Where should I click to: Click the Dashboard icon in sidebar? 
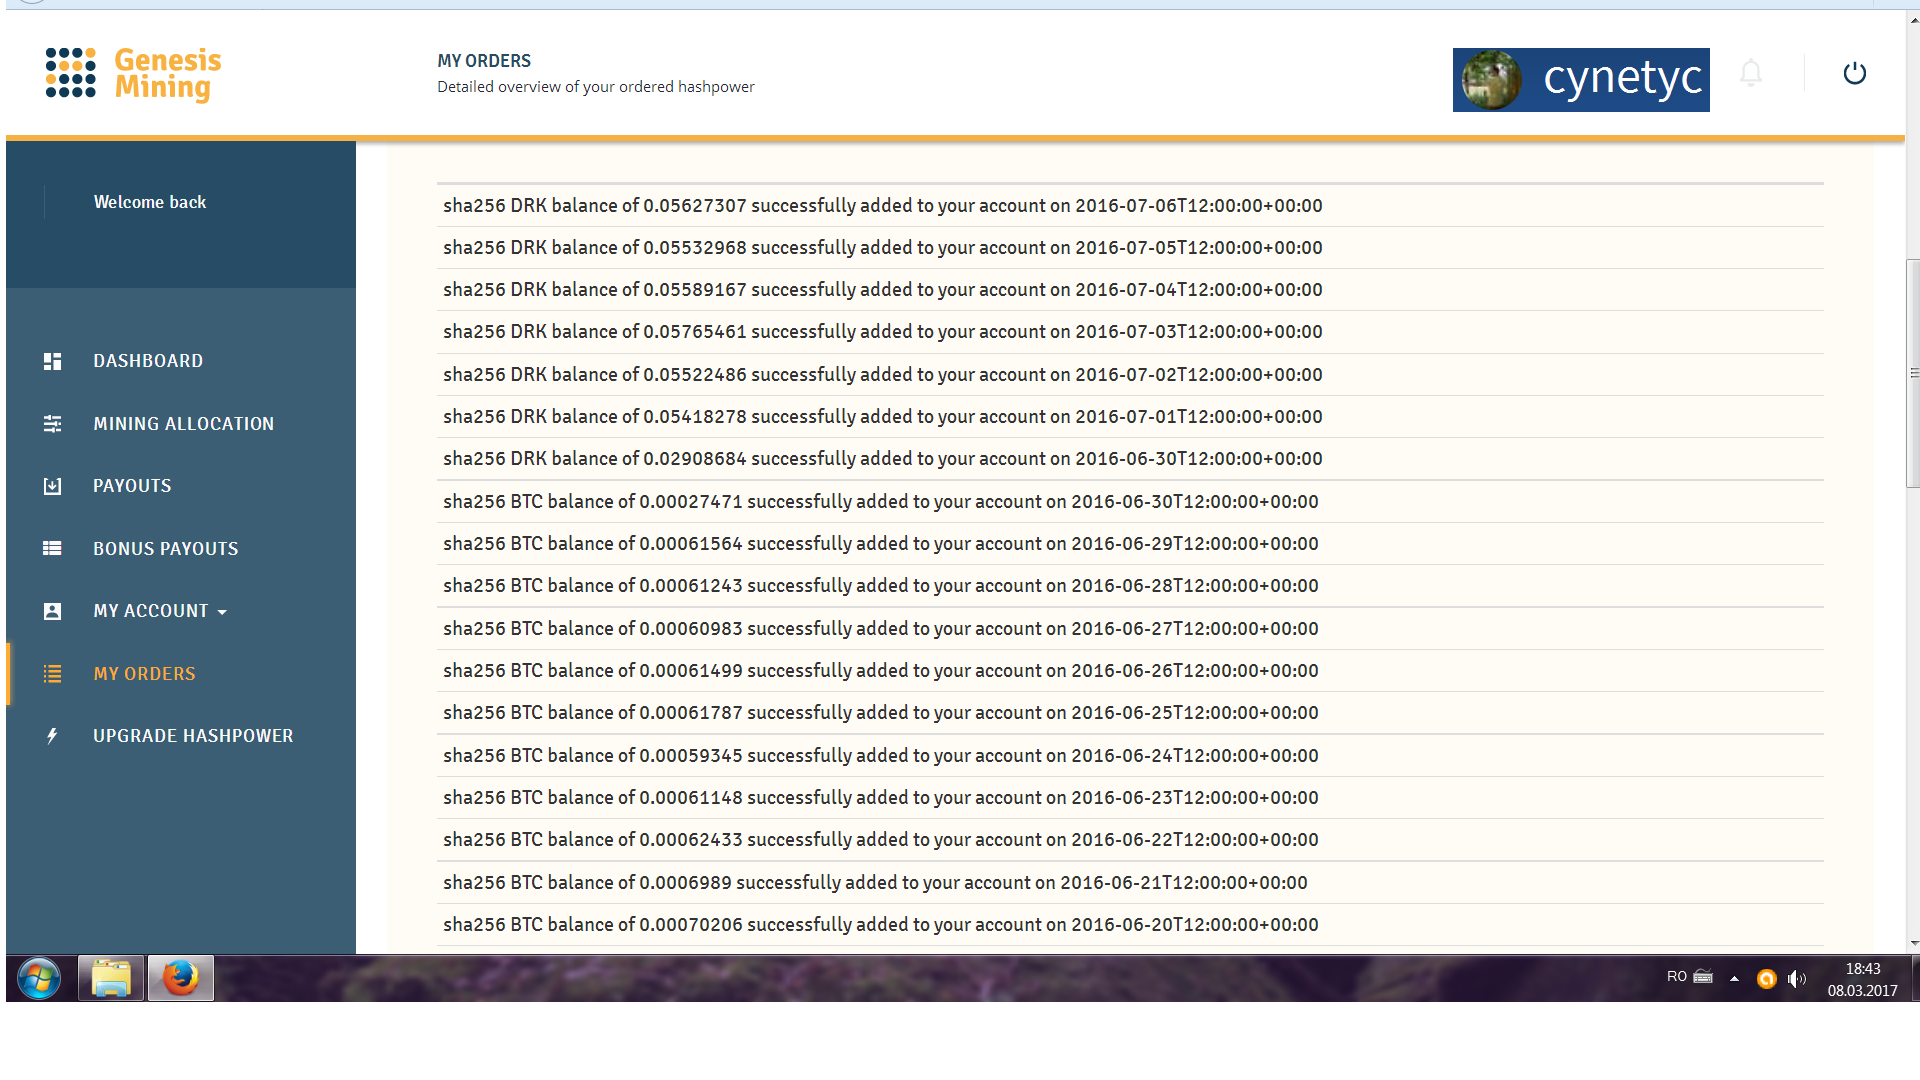(x=53, y=360)
